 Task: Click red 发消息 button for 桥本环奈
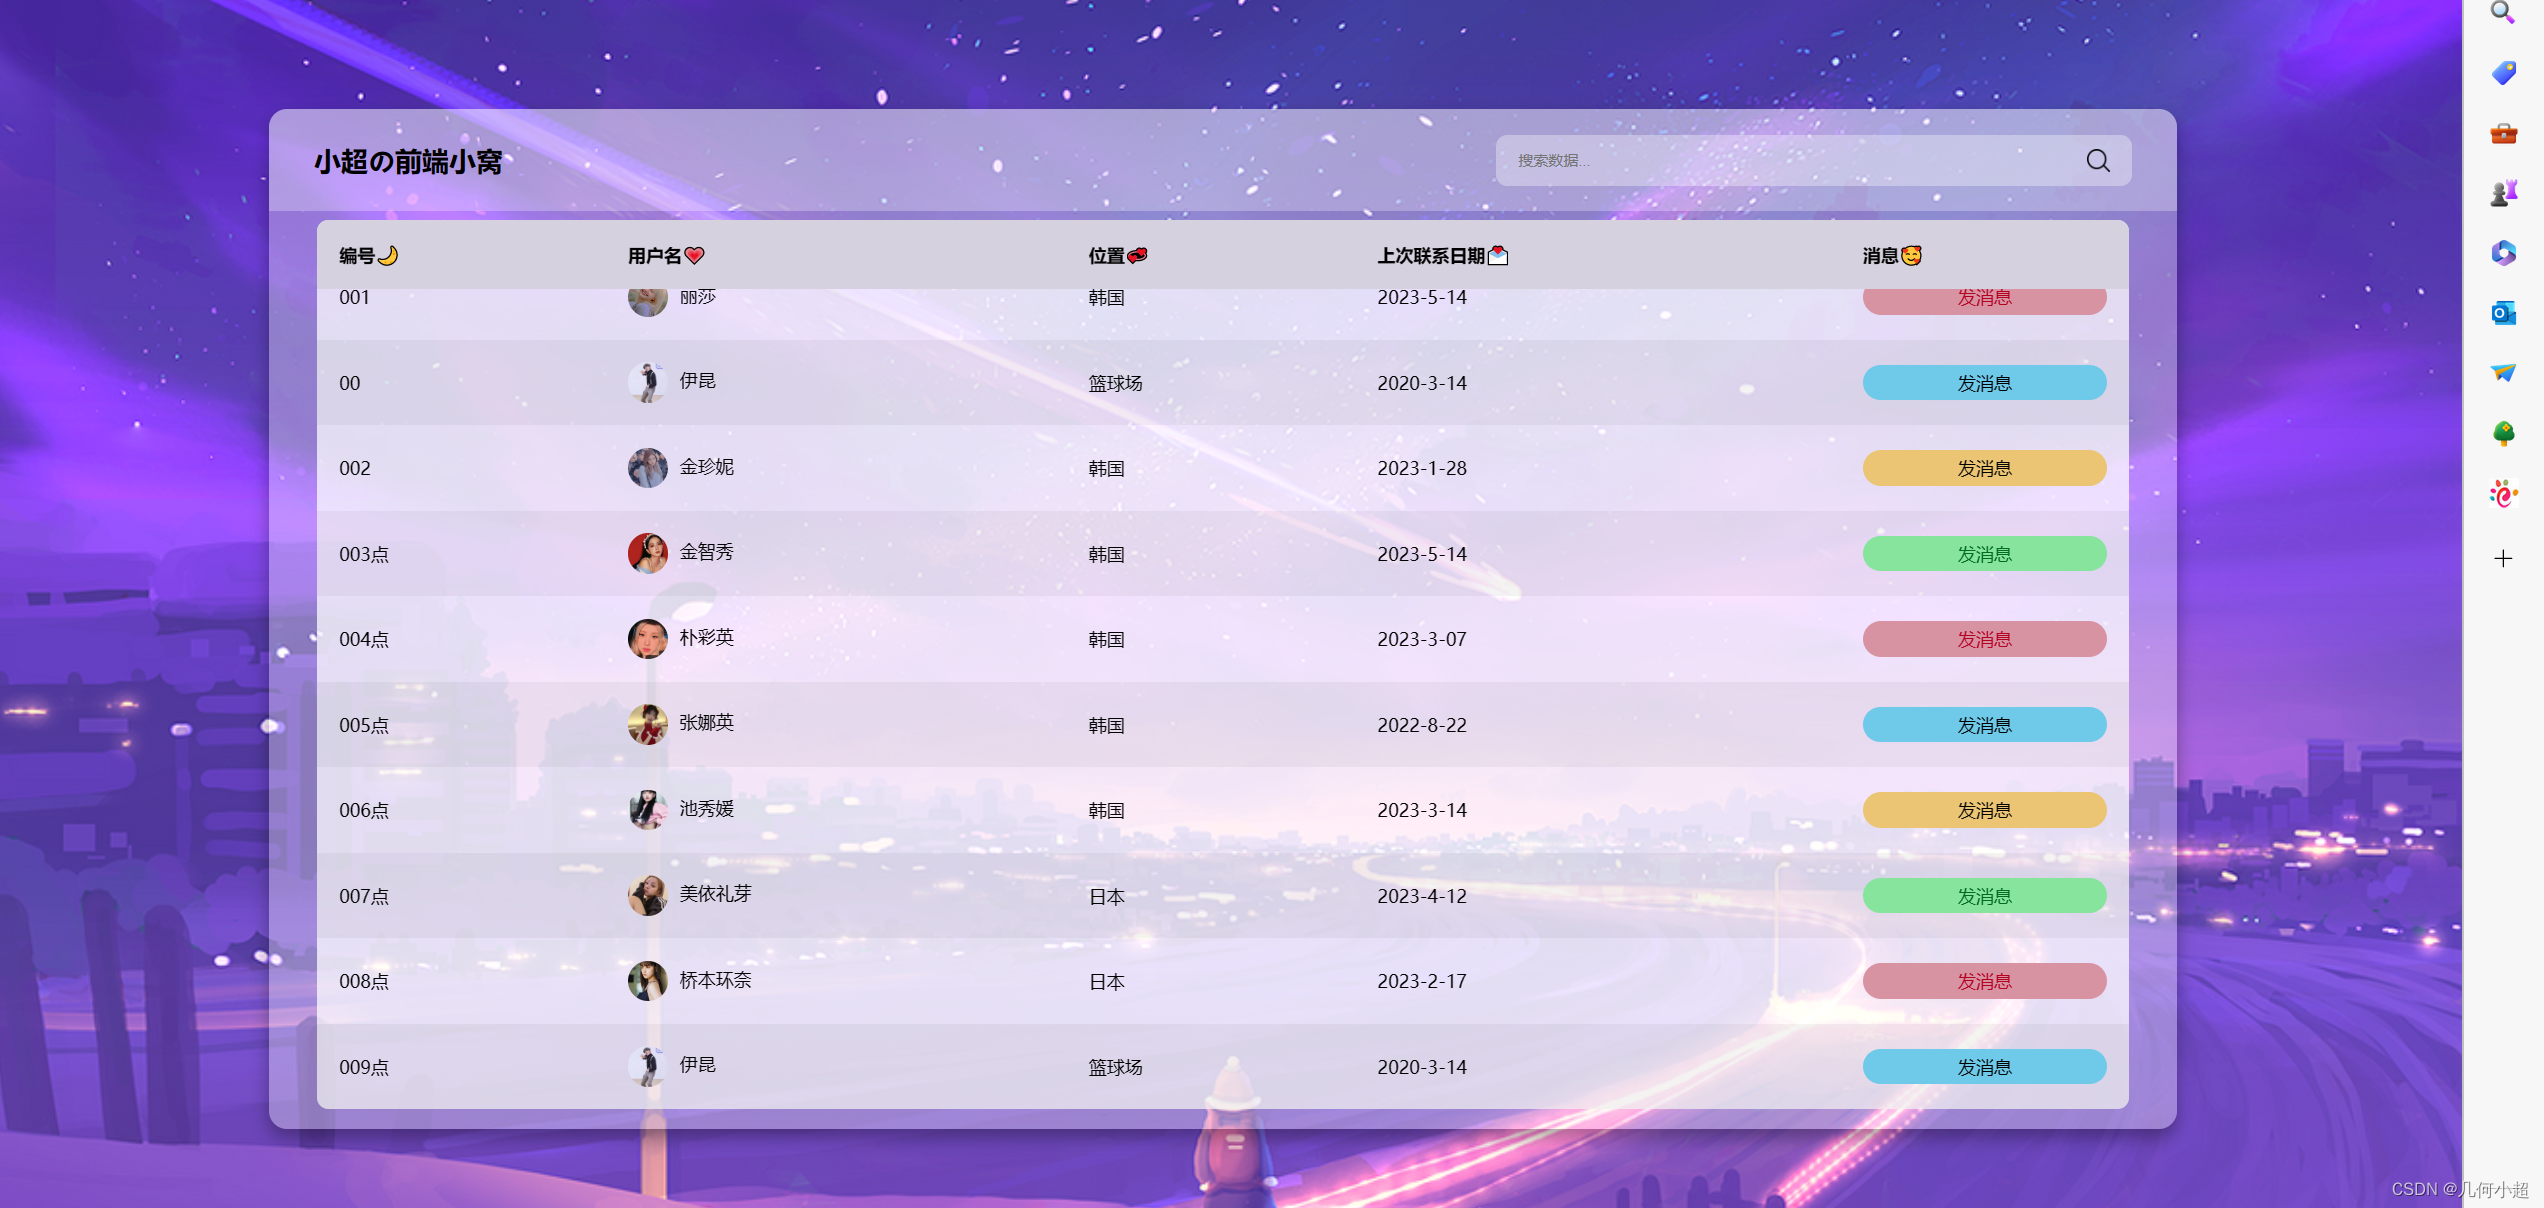pos(1984,981)
